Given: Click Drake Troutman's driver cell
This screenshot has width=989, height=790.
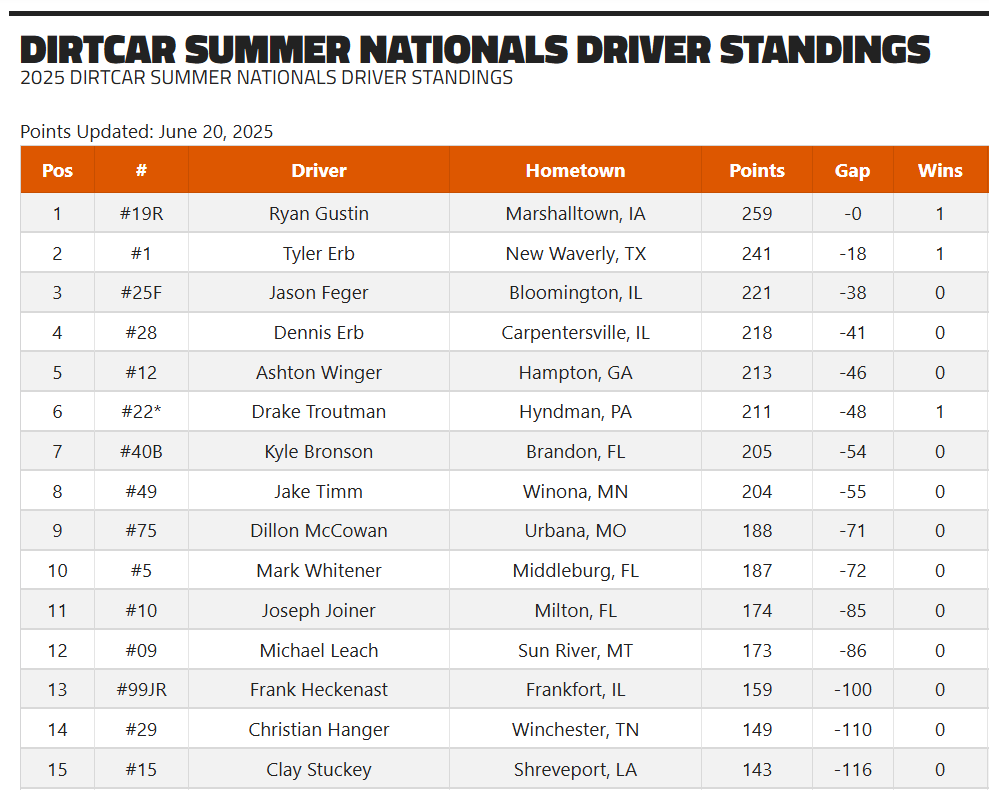Looking at the screenshot, I should tap(319, 411).
